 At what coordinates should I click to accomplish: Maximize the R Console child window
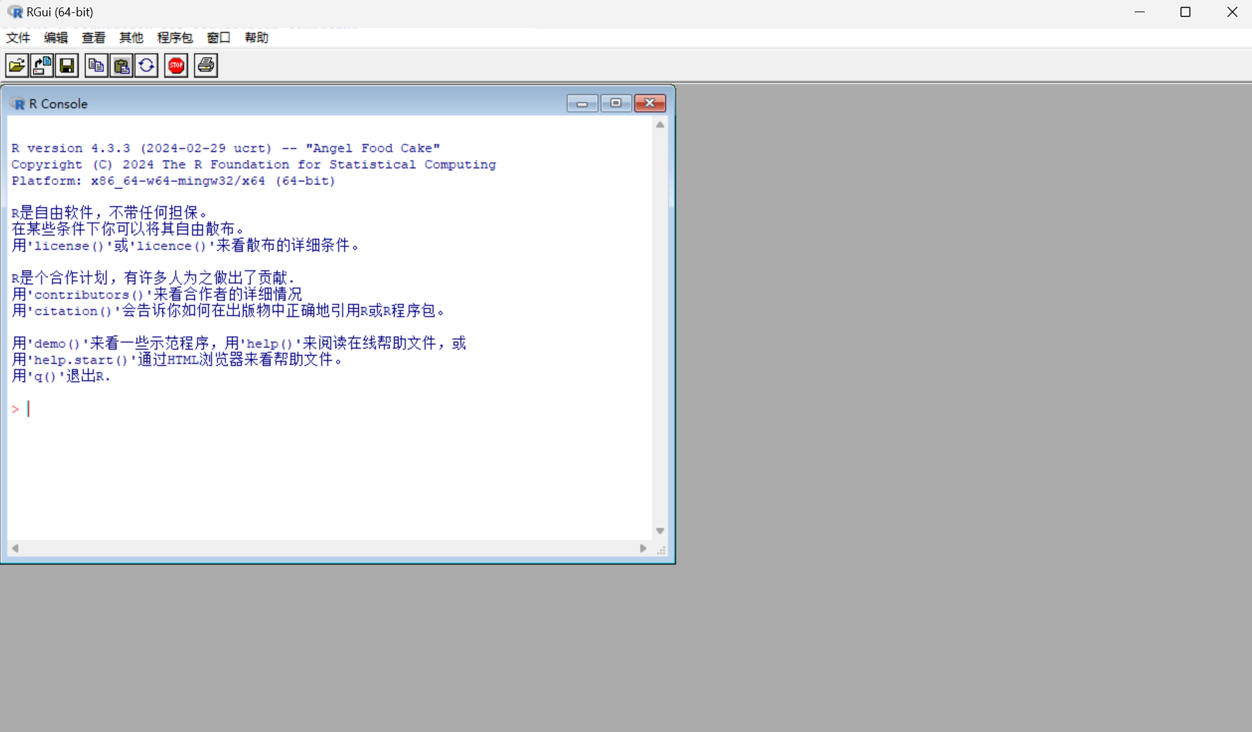point(616,103)
